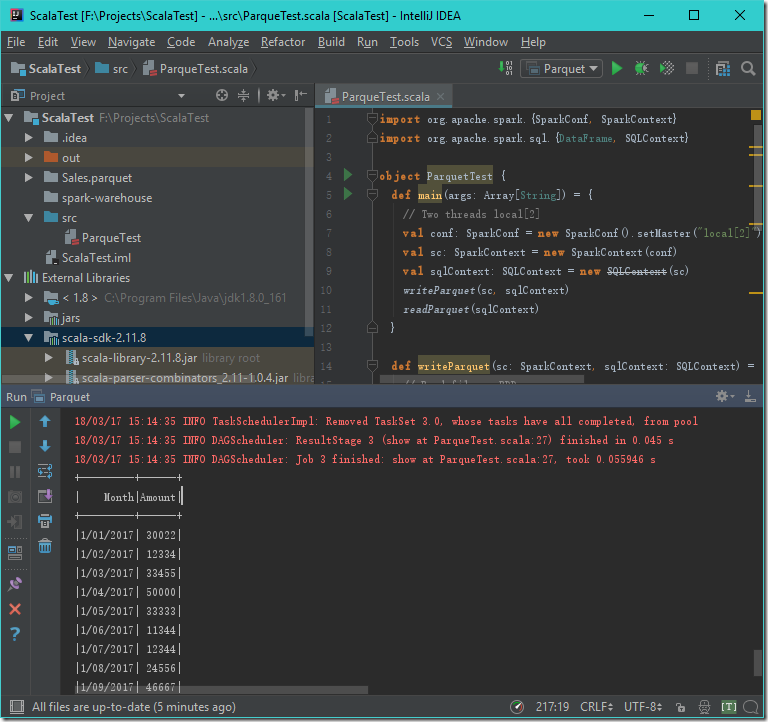
Task: Click the trash icon to clear console output
Action: click(x=45, y=546)
